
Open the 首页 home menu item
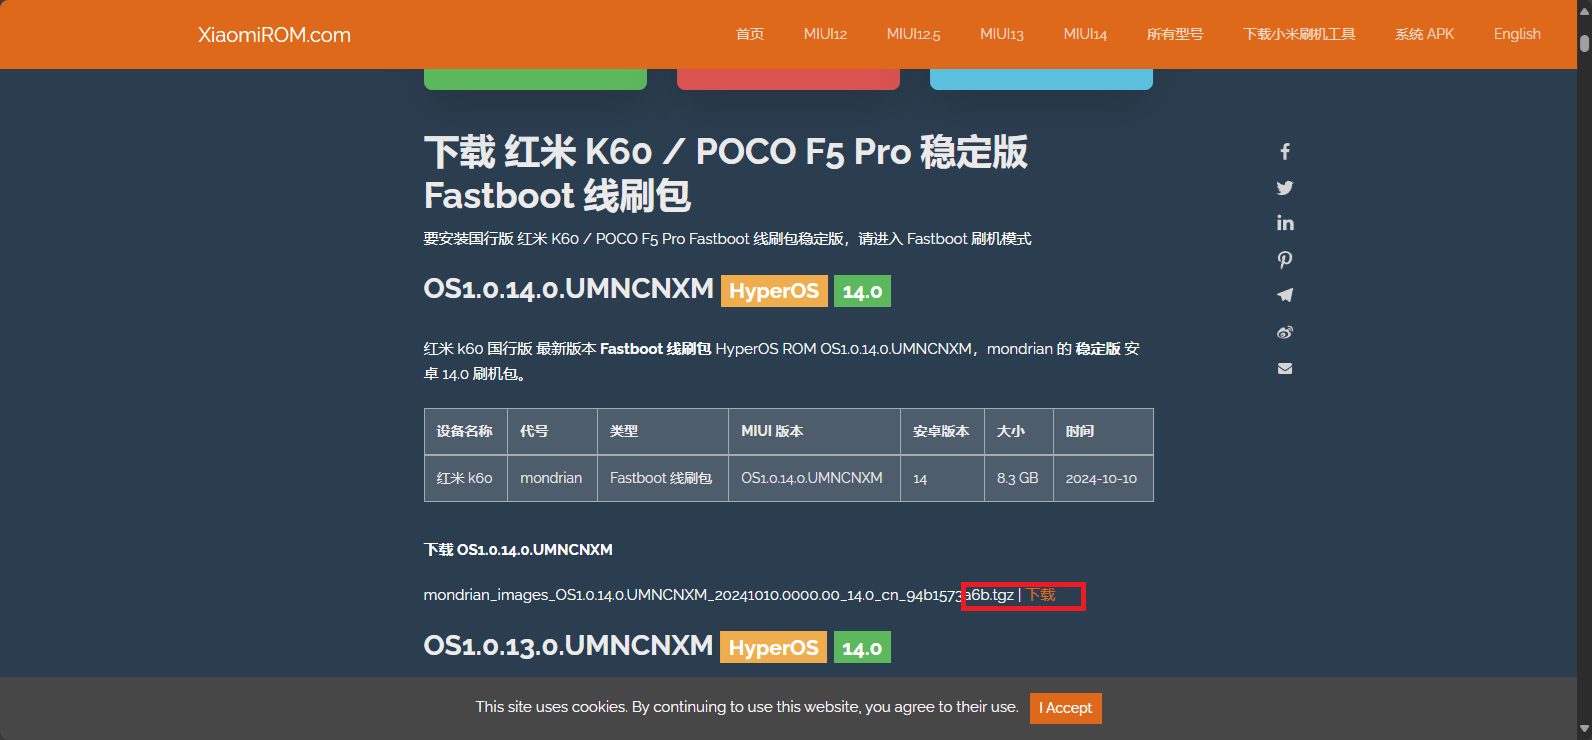click(x=750, y=34)
